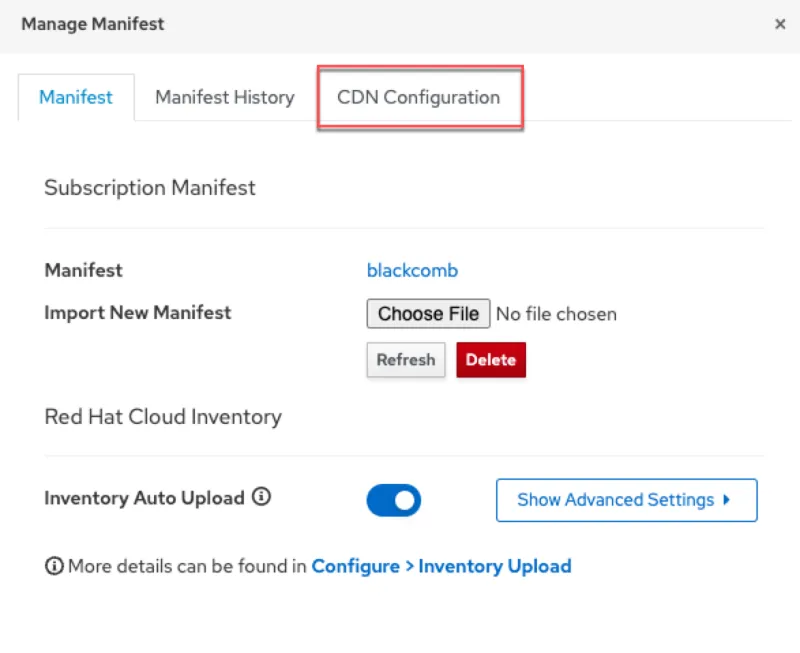Click info icon before 'More details' text

(54, 566)
